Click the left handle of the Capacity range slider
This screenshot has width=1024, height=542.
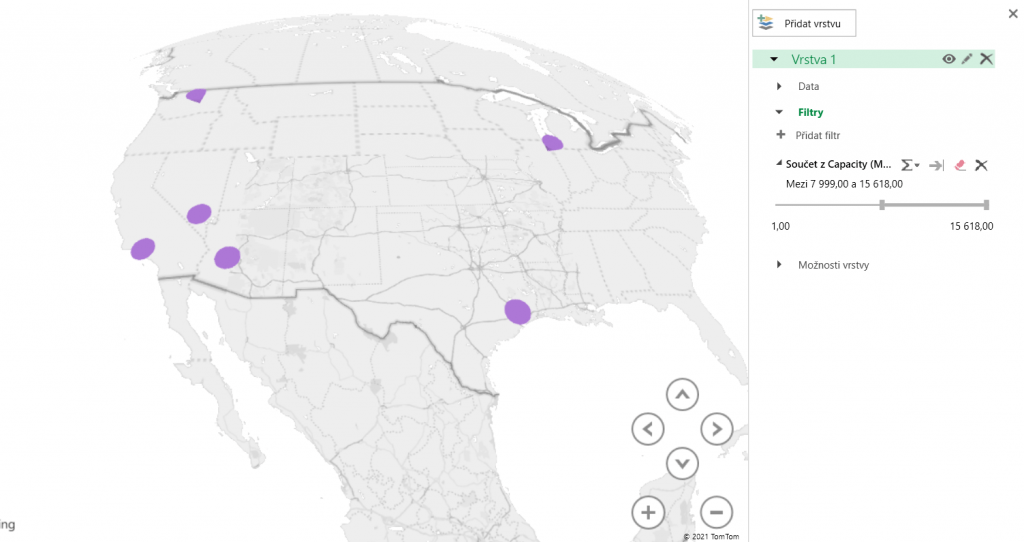882,205
